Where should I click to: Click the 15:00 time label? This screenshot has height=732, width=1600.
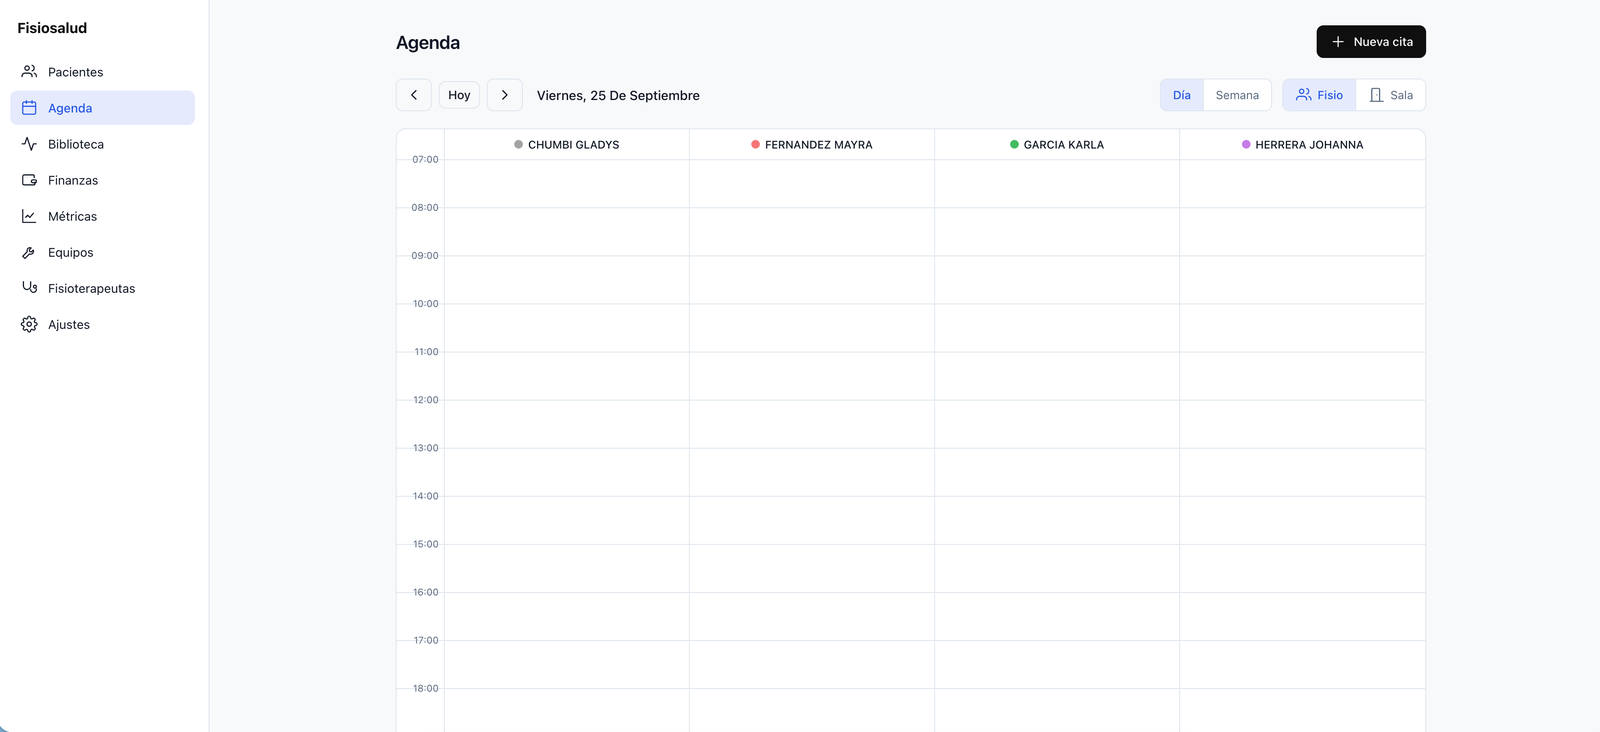coord(426,544)
